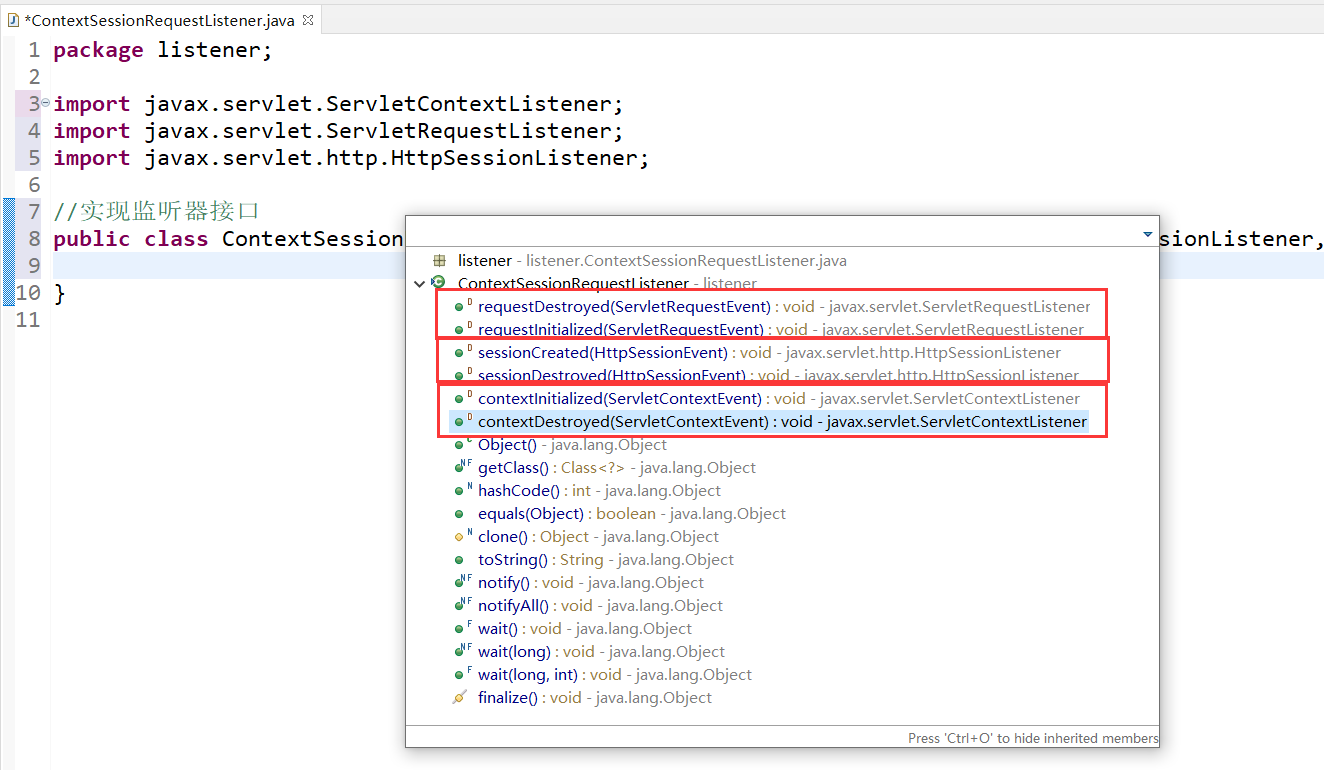Close the ContextSessionRequestListener.java tab
Viewport: 1324px width, 770px height.
click(306, 18)
